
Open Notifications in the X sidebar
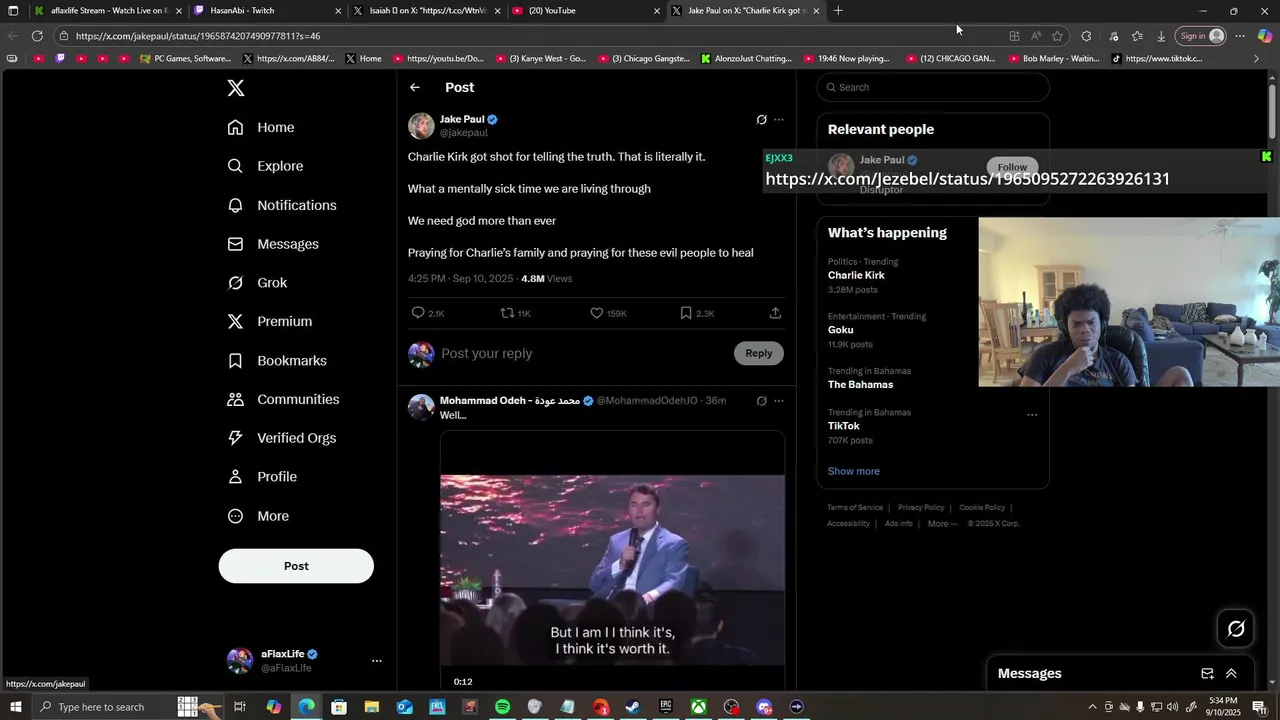[282, 205]
